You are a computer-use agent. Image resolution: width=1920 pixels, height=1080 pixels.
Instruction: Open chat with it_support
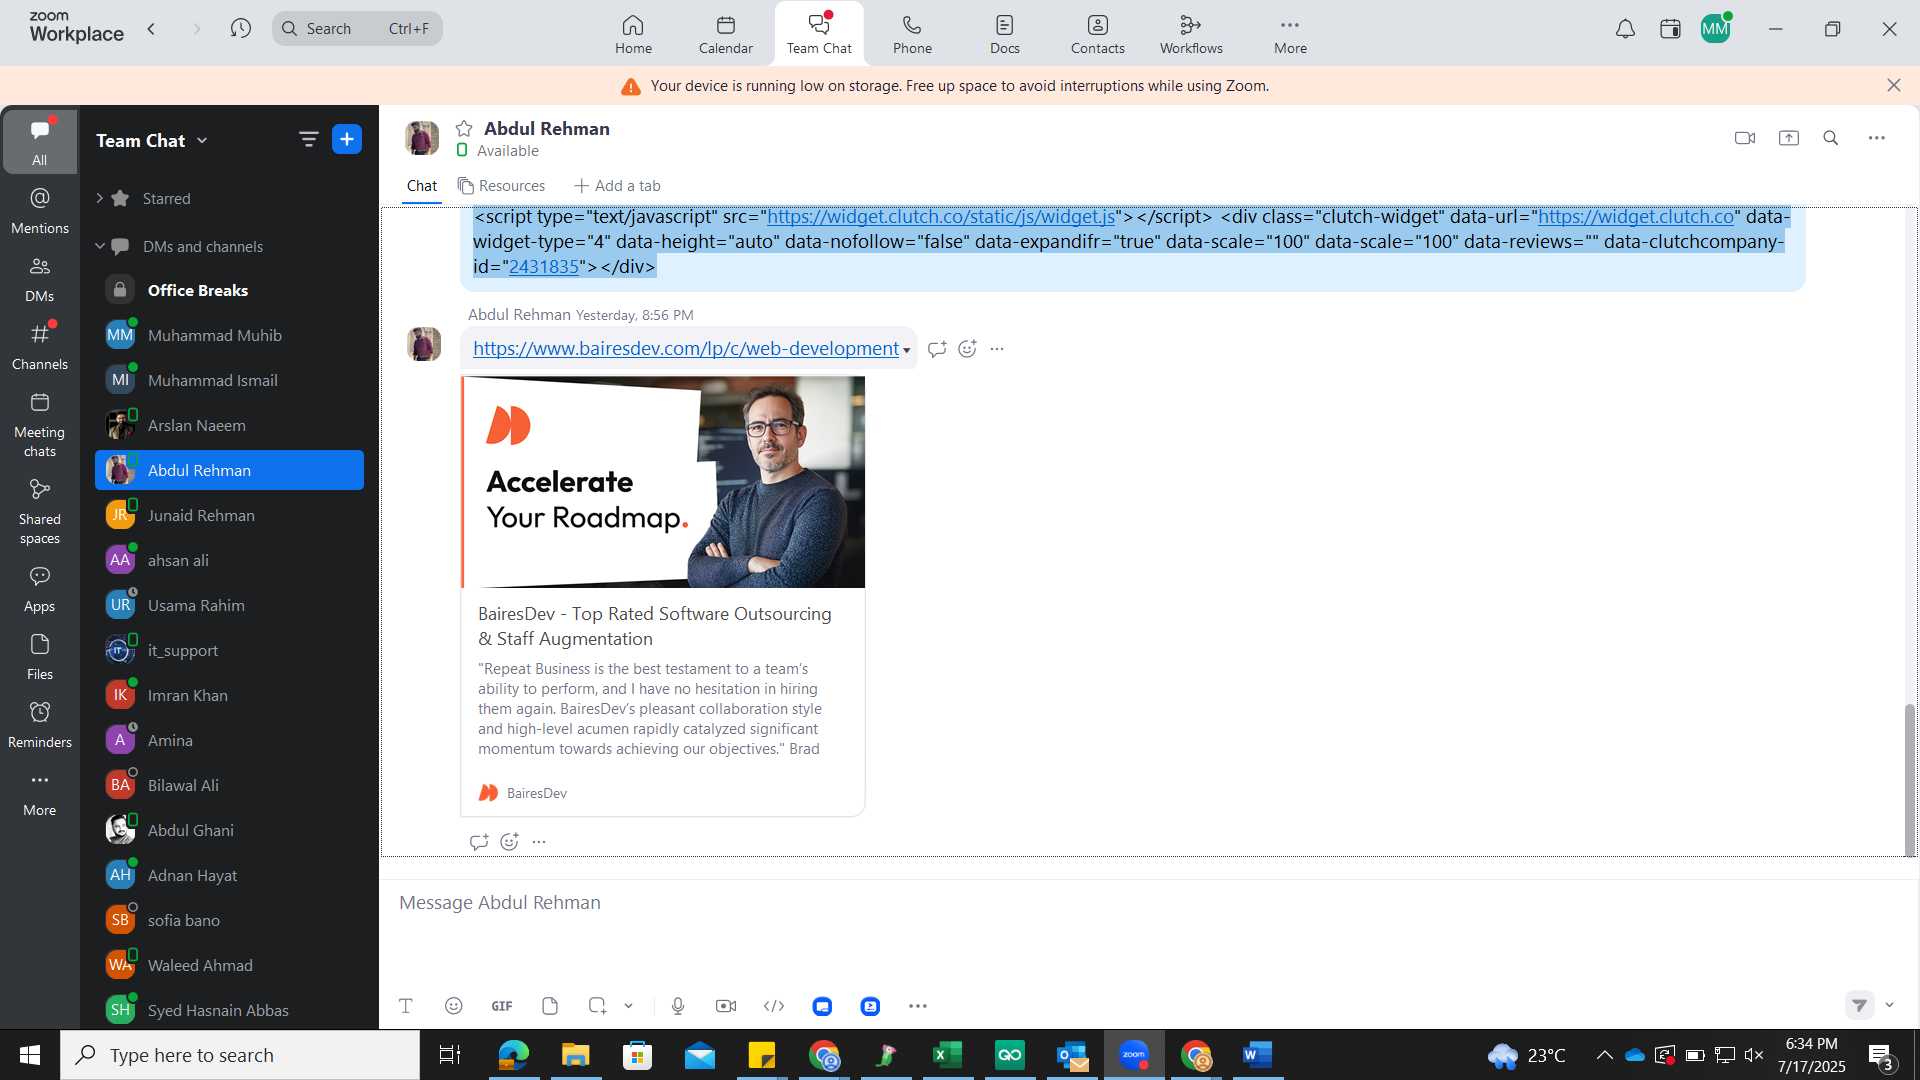pyautogui.click(x=229, y=650)
